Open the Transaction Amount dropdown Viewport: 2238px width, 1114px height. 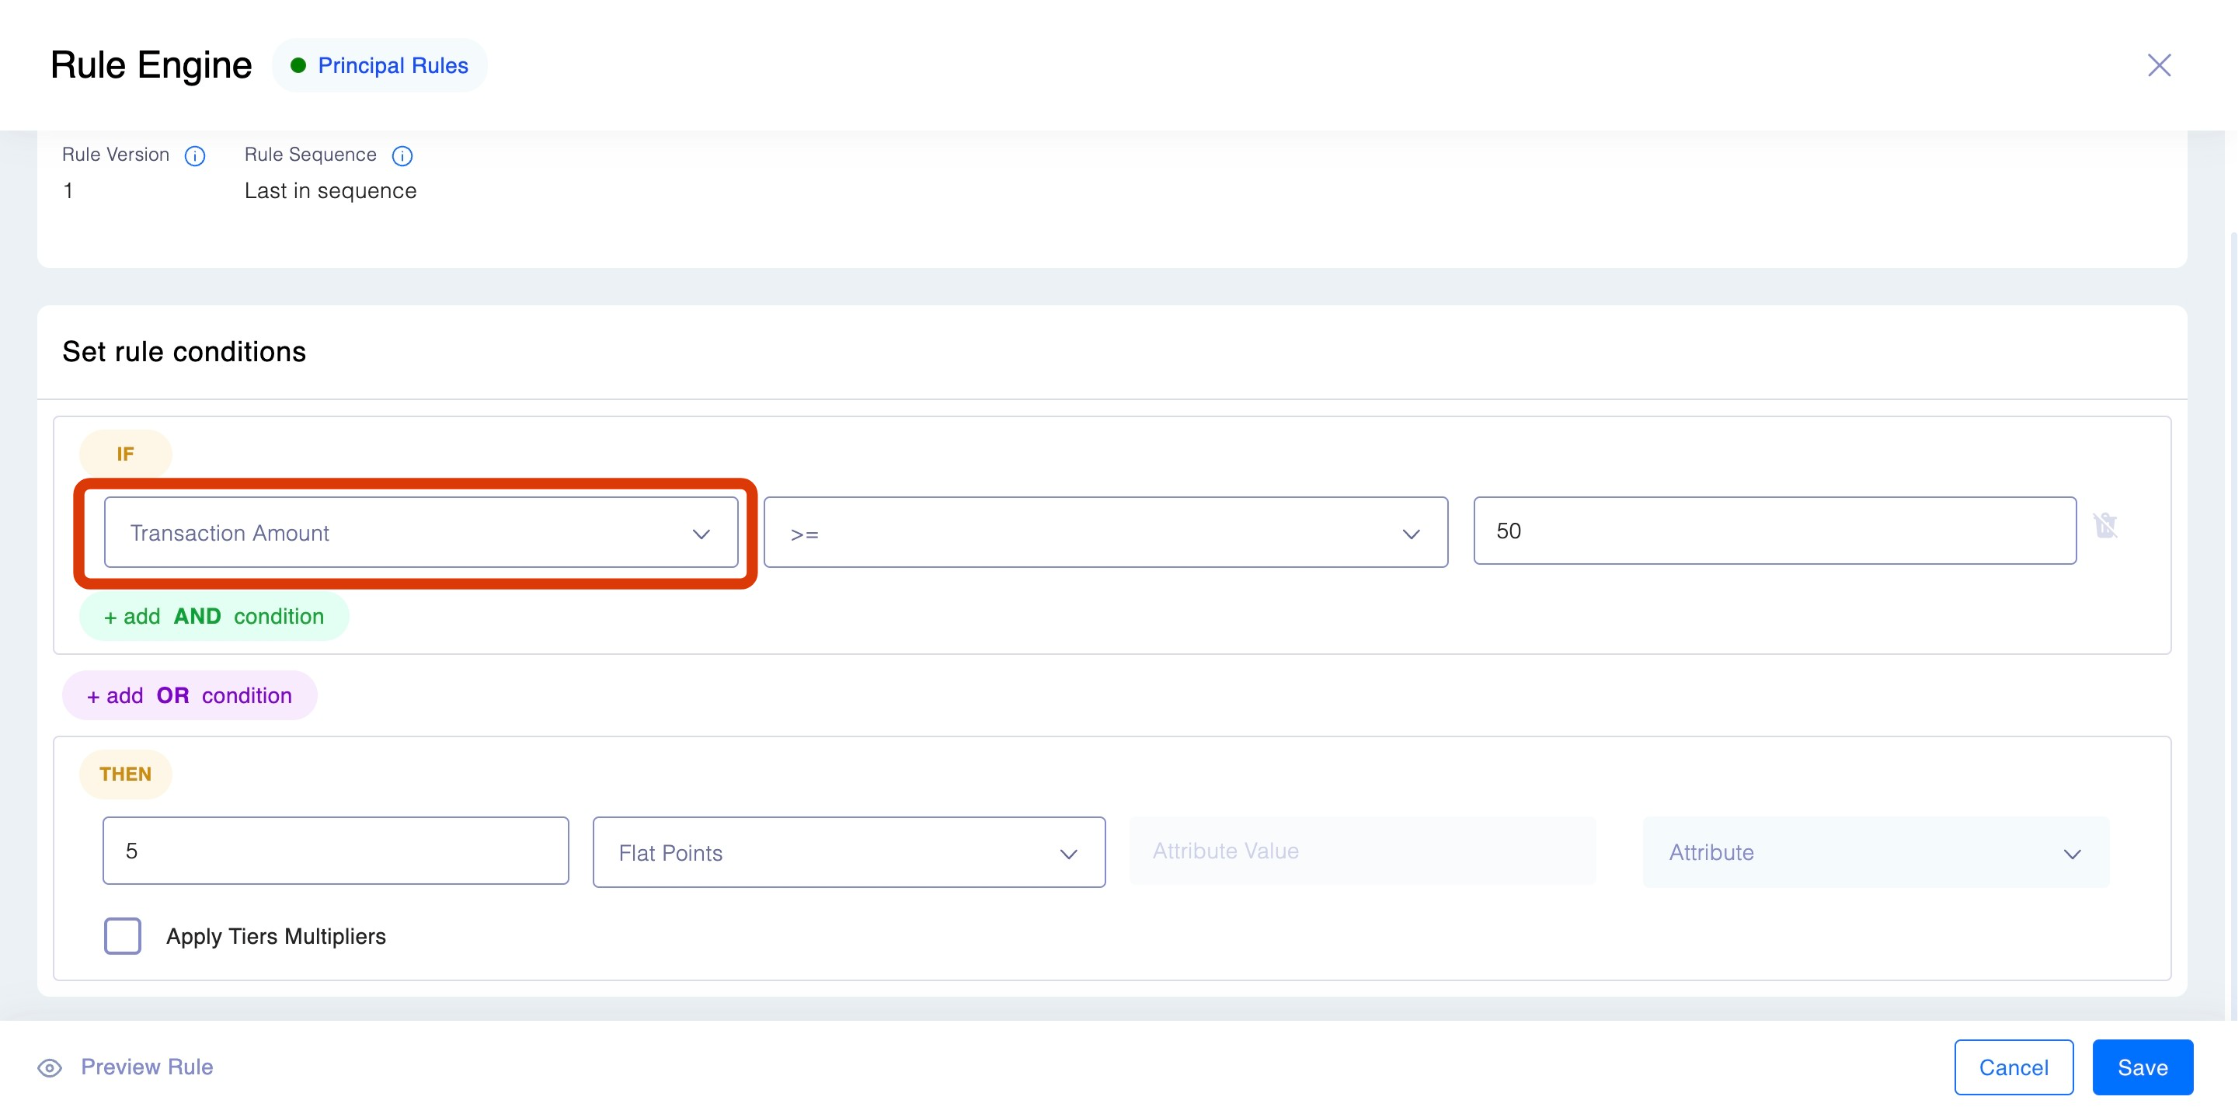point(420,533)
